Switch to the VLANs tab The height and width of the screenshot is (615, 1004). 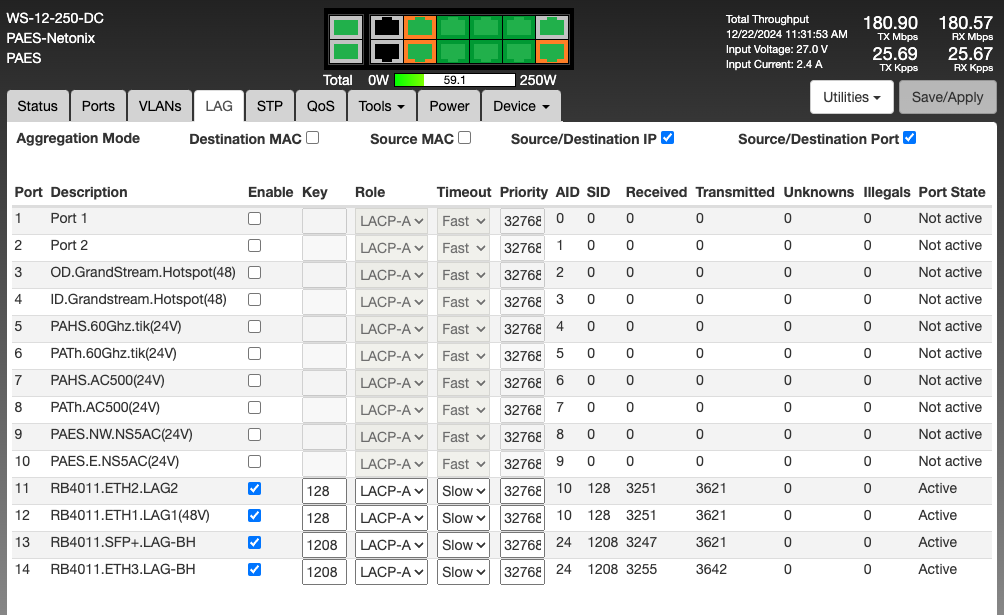coord(160,106)
